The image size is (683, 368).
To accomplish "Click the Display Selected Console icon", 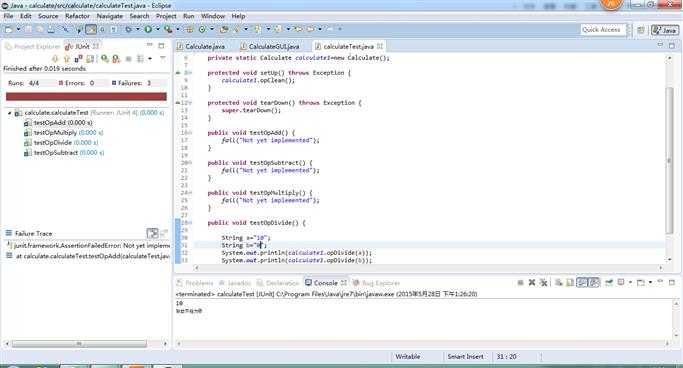I will [x=621, y=282].
